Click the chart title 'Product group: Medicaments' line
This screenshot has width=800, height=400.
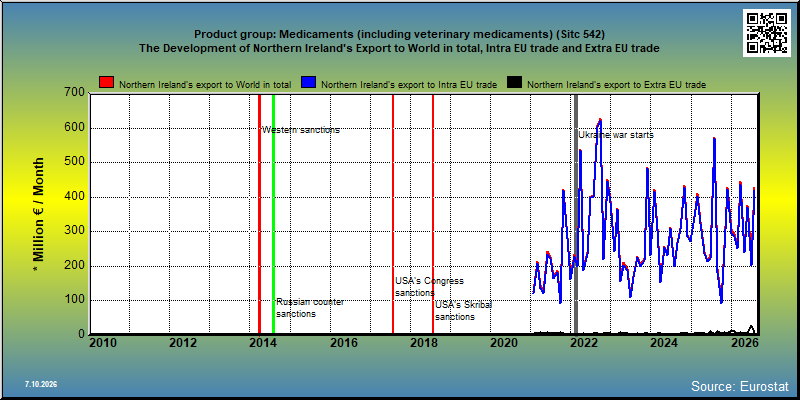pyautogui.click(x=399, y=35)
